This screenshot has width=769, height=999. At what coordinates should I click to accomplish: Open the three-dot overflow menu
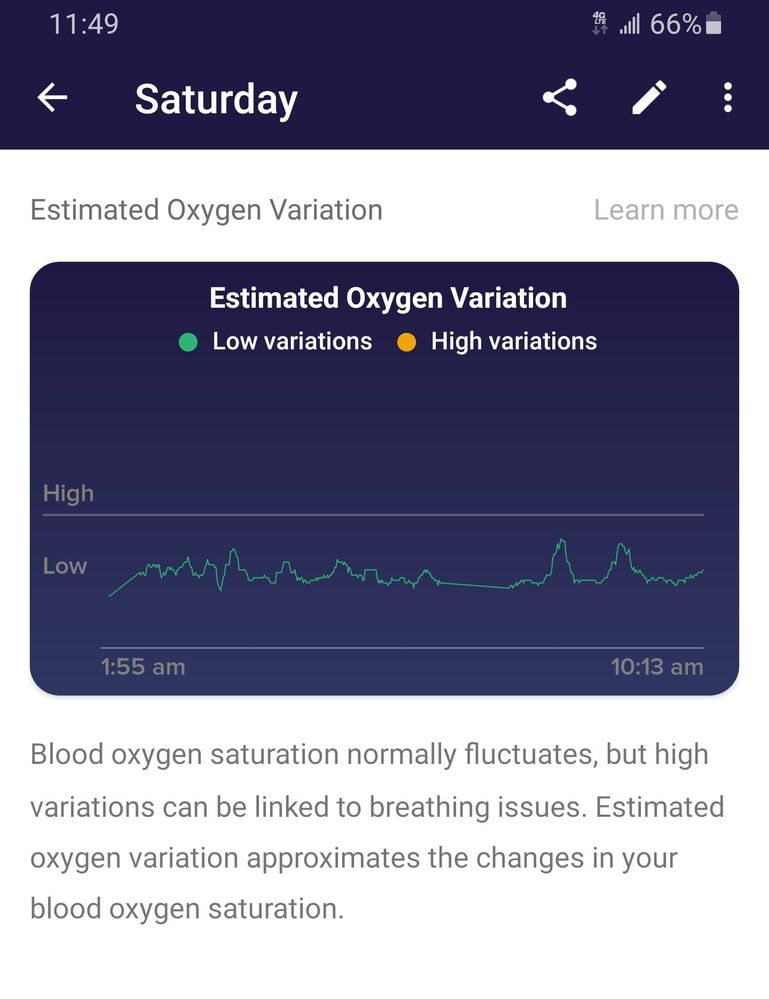click(x=727, y=97)
